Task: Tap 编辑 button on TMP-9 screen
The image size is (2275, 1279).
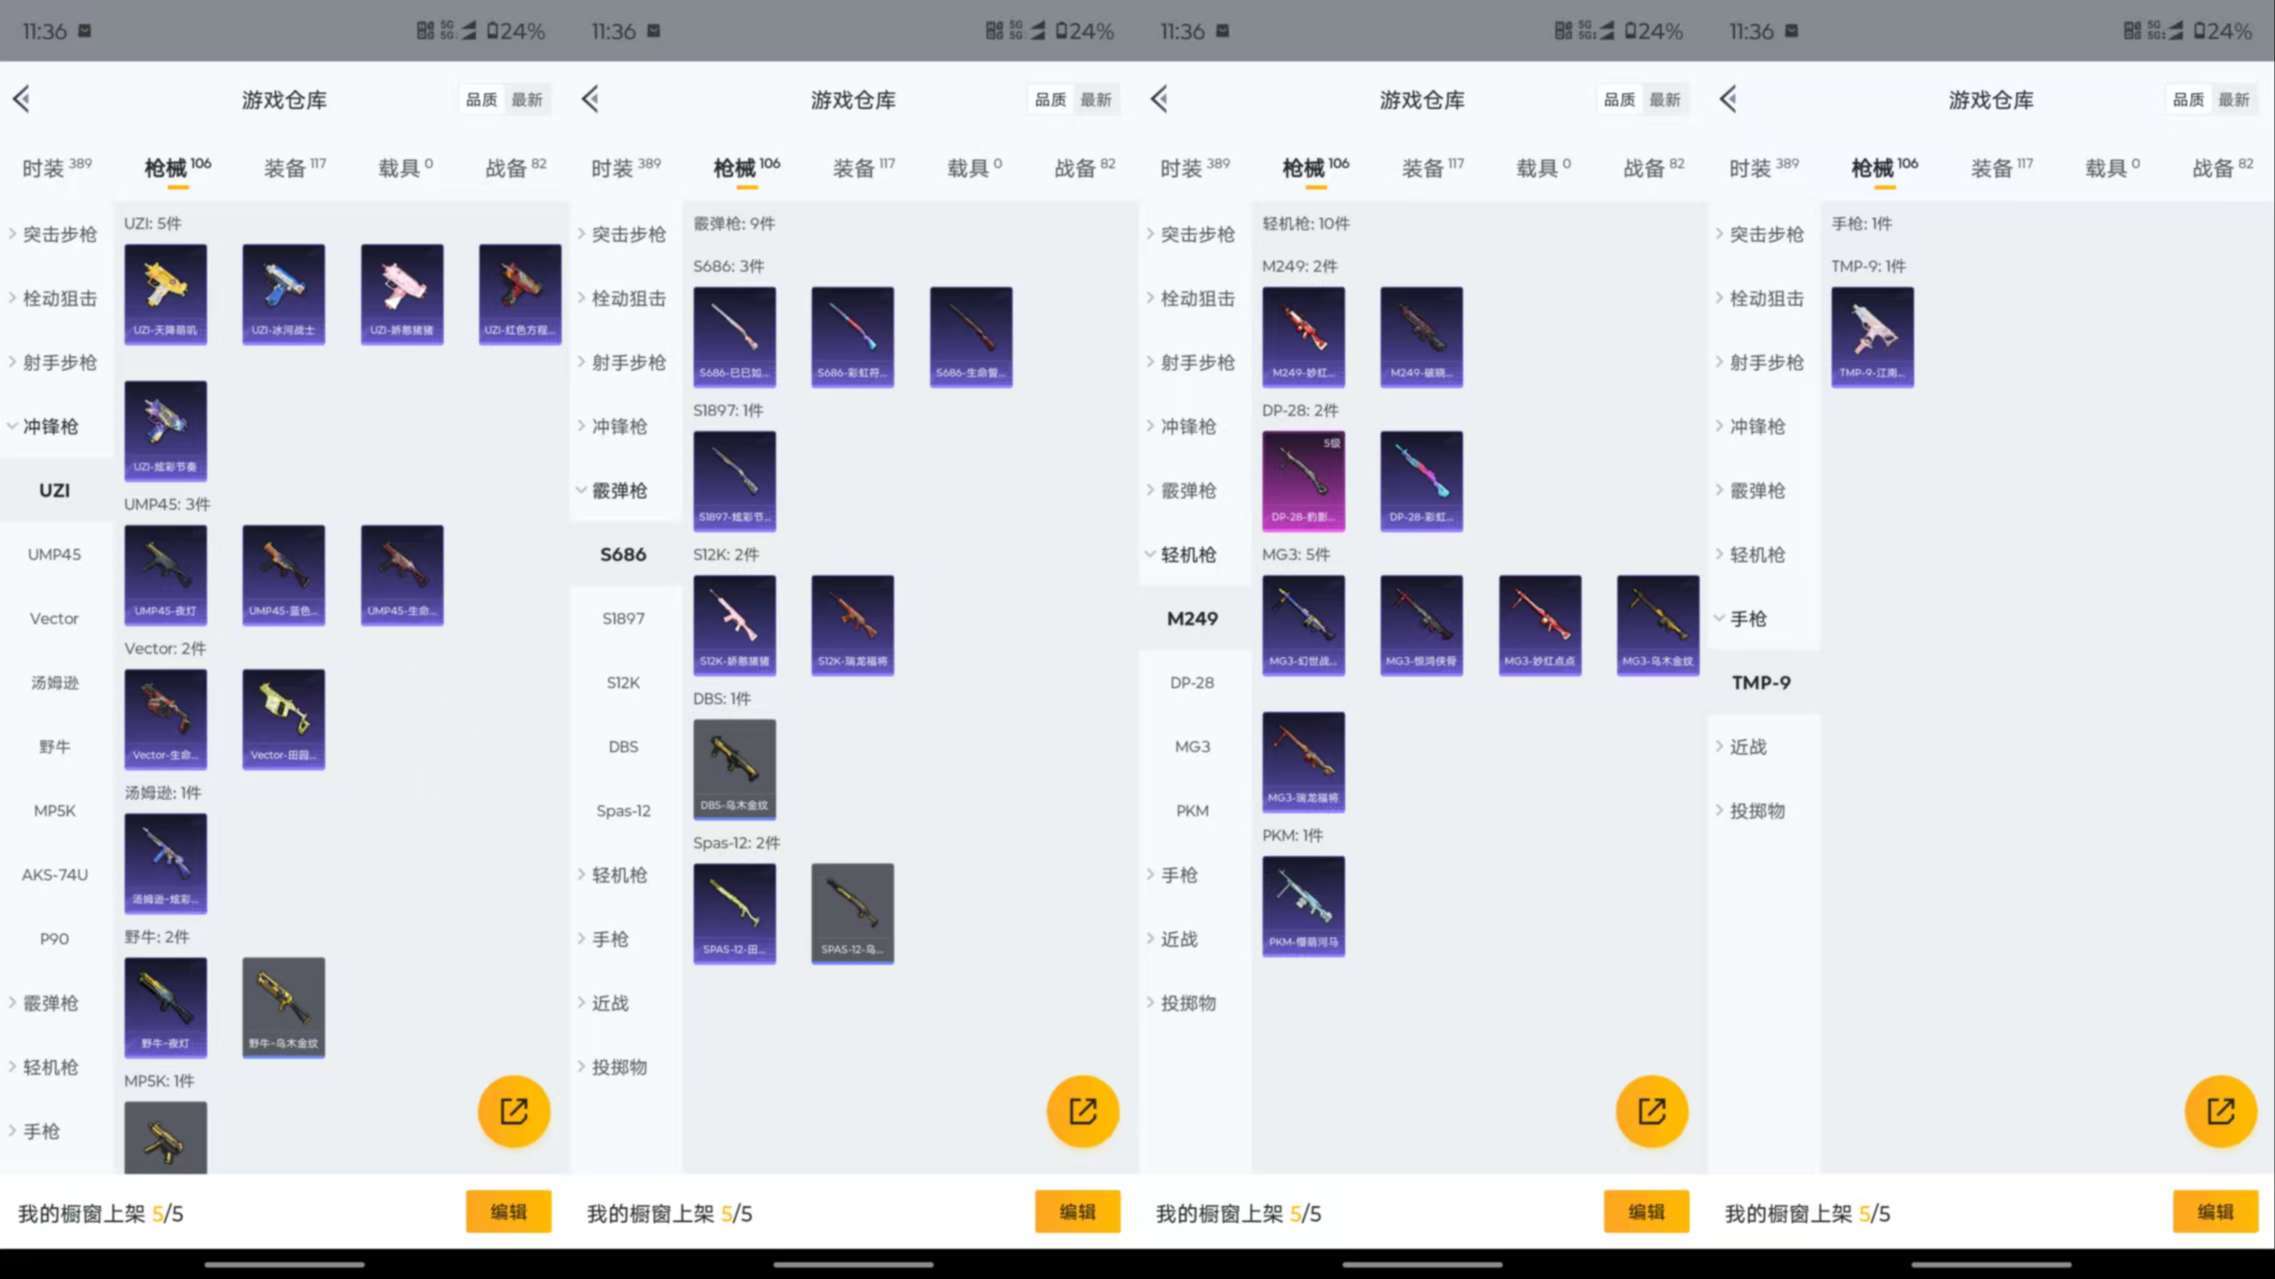Action: tap(2215, 1212)
